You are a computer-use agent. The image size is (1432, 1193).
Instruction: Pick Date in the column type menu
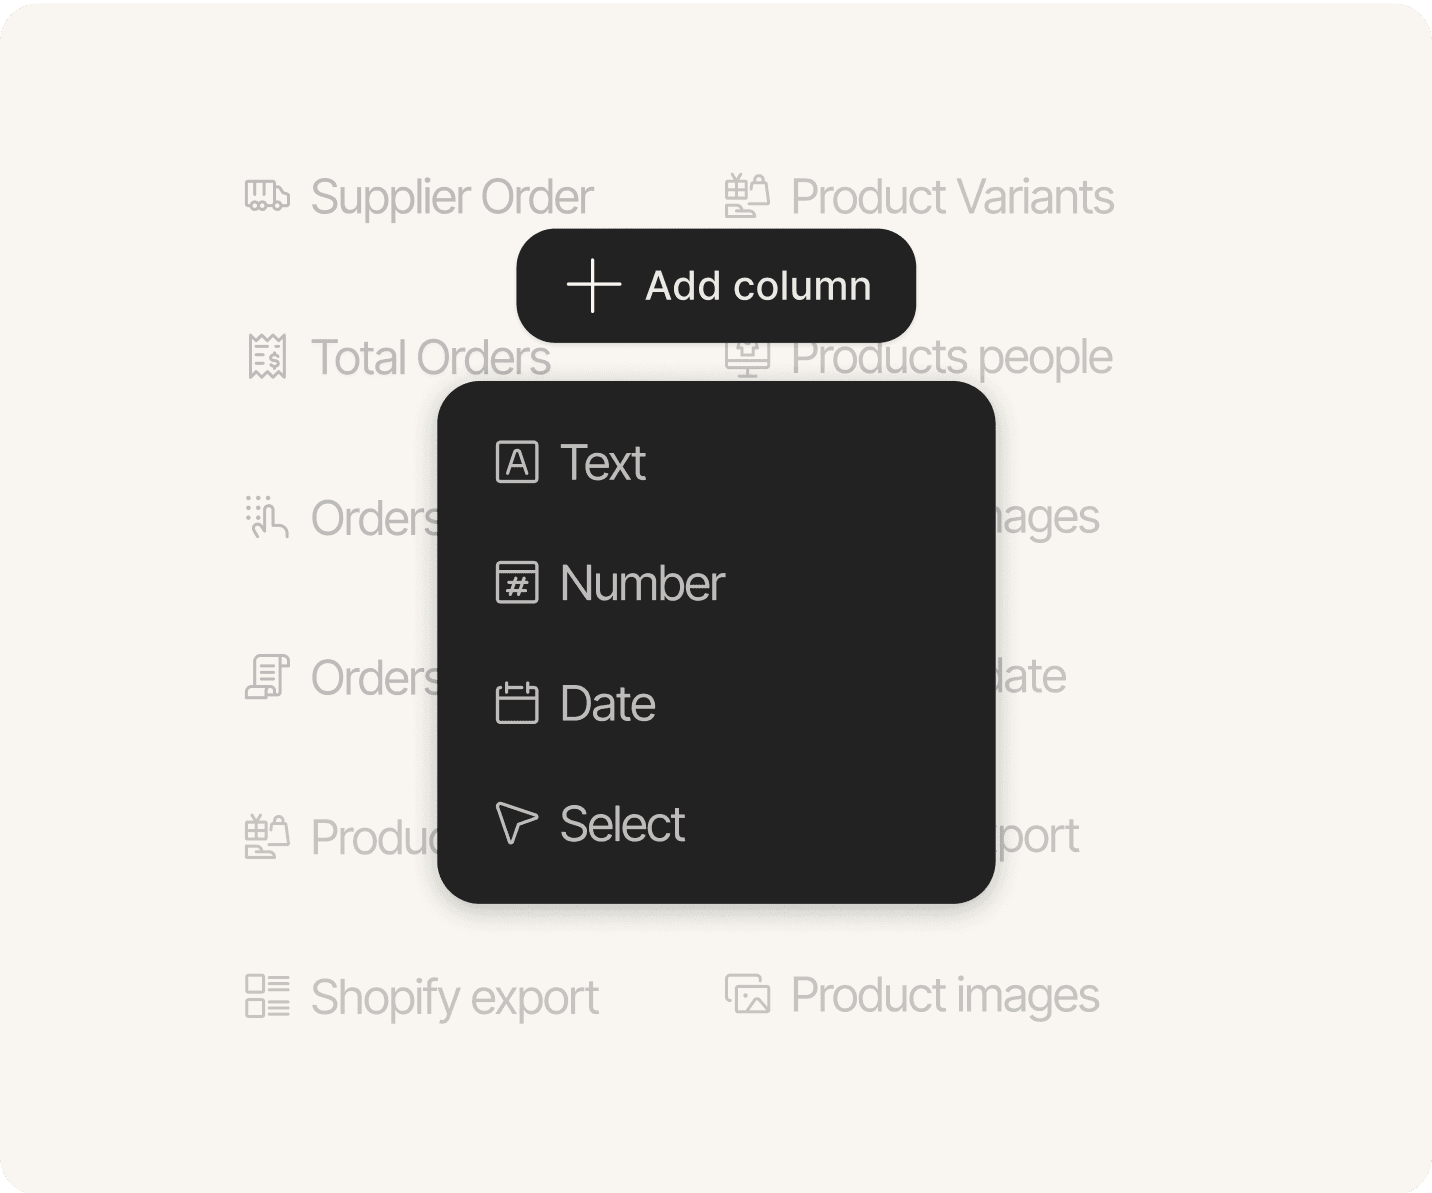pyautogui.click(x=608, y=704)
